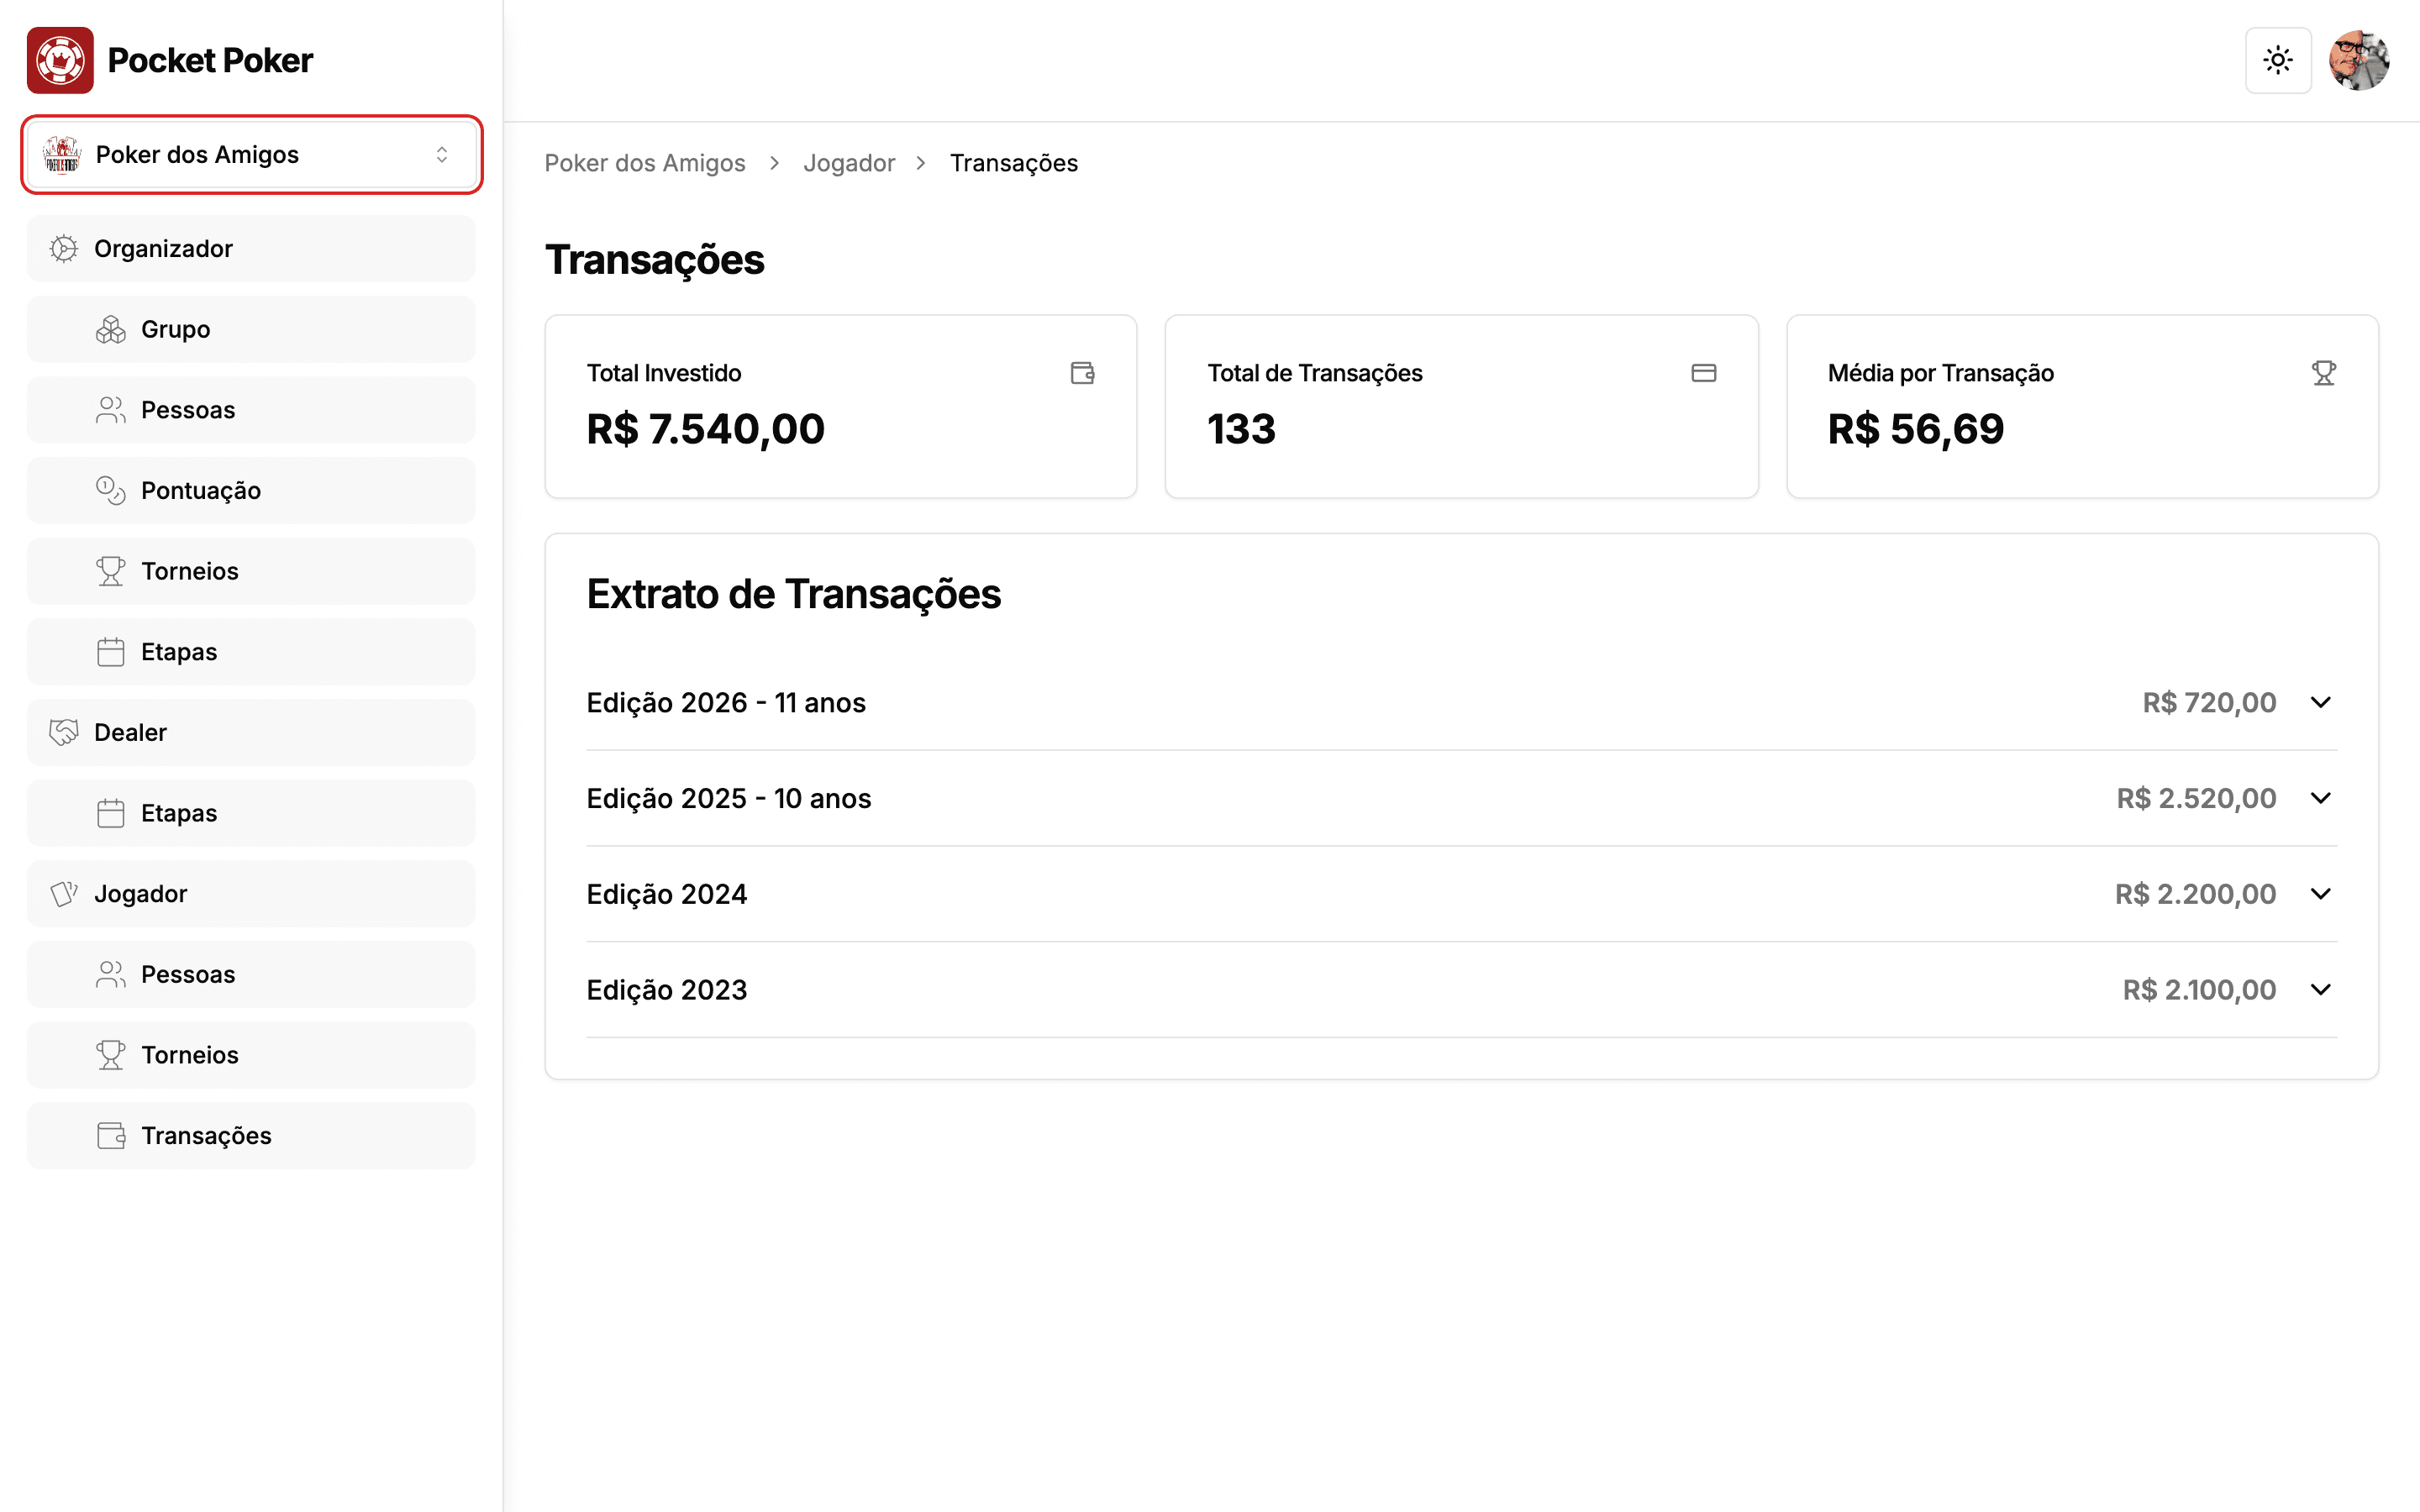Viewport: 2420px width, 1512px height.
Task: Click the trophy icon beside Torneios under Jogador
Action: [111, 1055]
